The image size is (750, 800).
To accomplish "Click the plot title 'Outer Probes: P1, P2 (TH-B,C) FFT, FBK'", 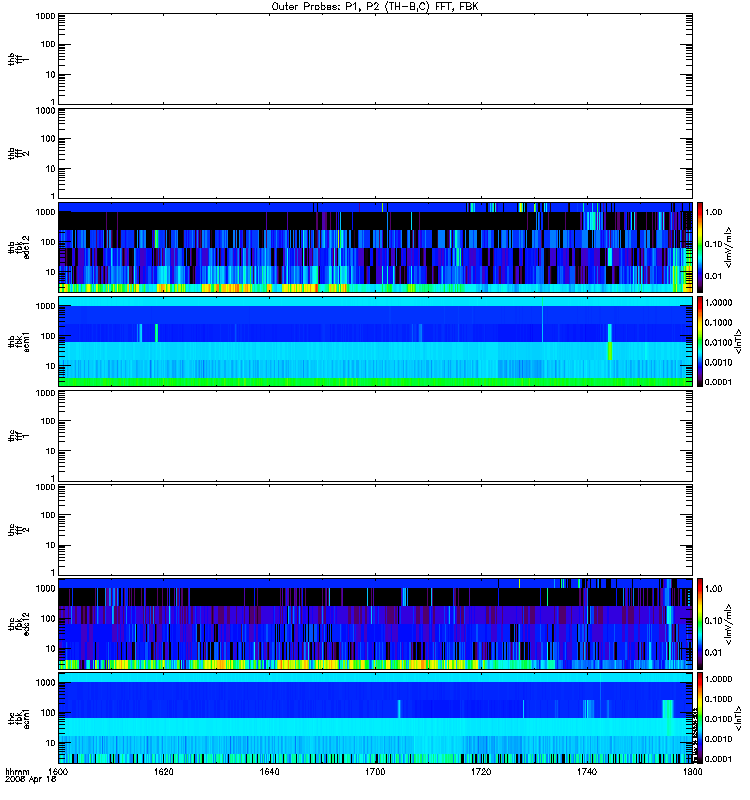I will pyautogui.click(x=375, y=6).
